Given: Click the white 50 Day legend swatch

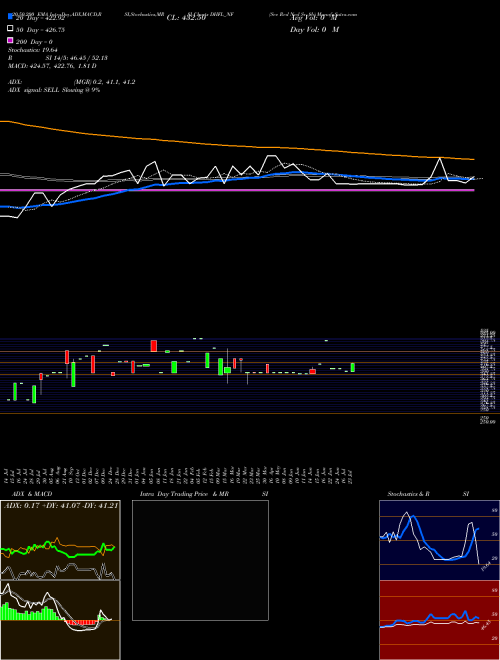Looking at the screenshot, I should 10,29.
